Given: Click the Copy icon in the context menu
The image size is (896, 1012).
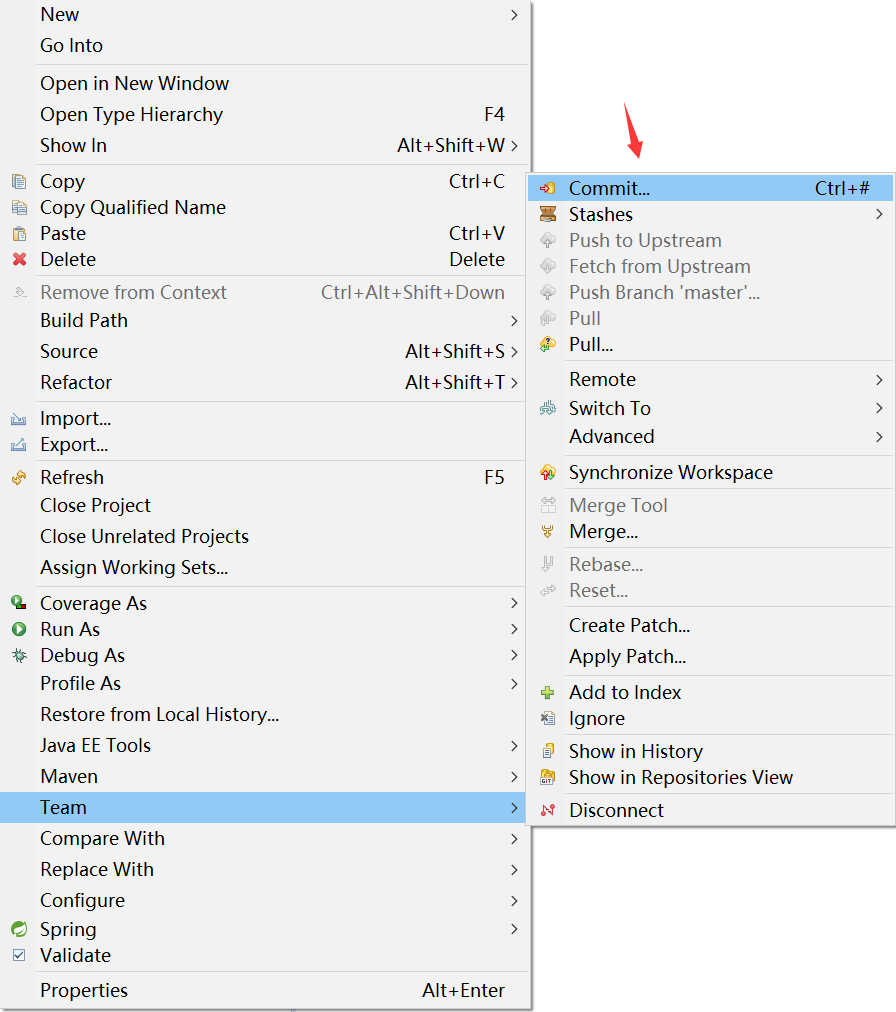Looking at the screenshot, I should (19, 182).
